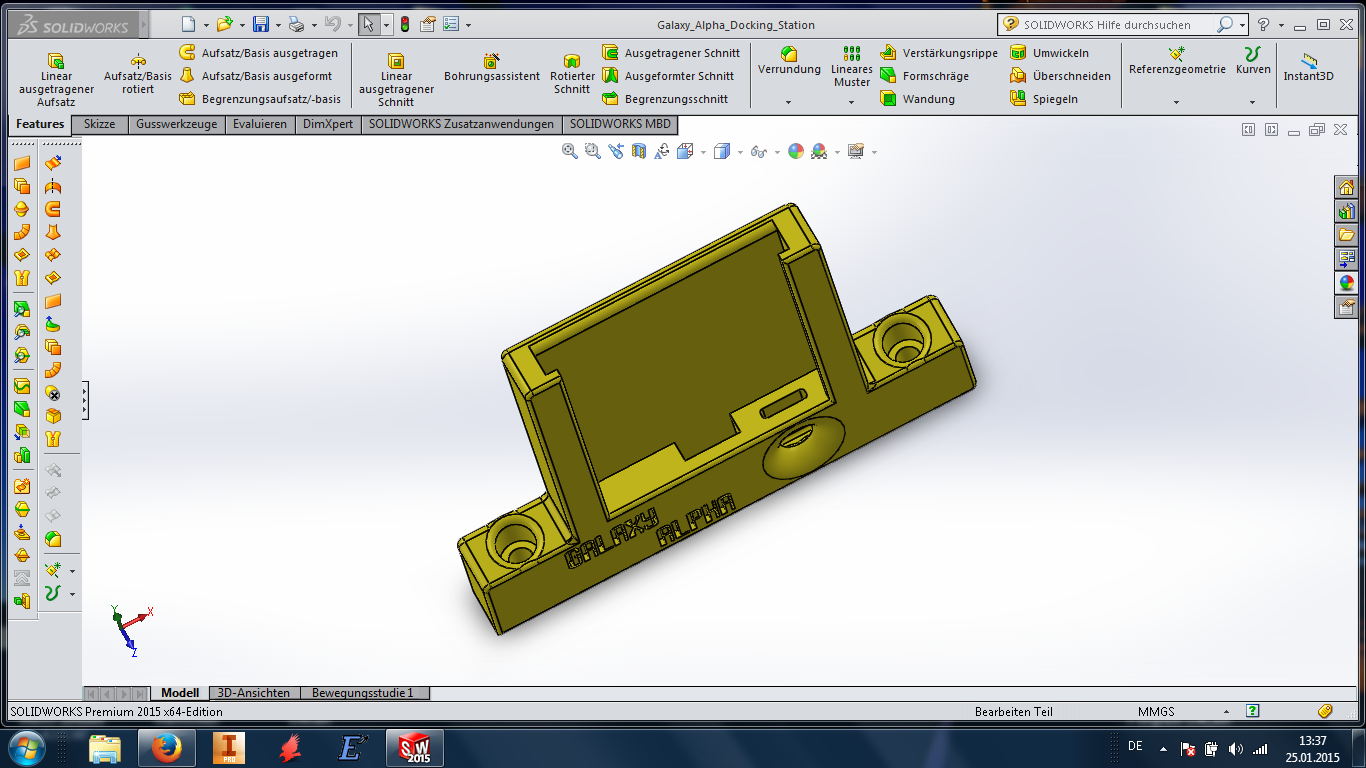The height and width of the screenshot is (768, 1366).
Task: Expand the selection tool dropdown arrow
Action: point(387,25)
